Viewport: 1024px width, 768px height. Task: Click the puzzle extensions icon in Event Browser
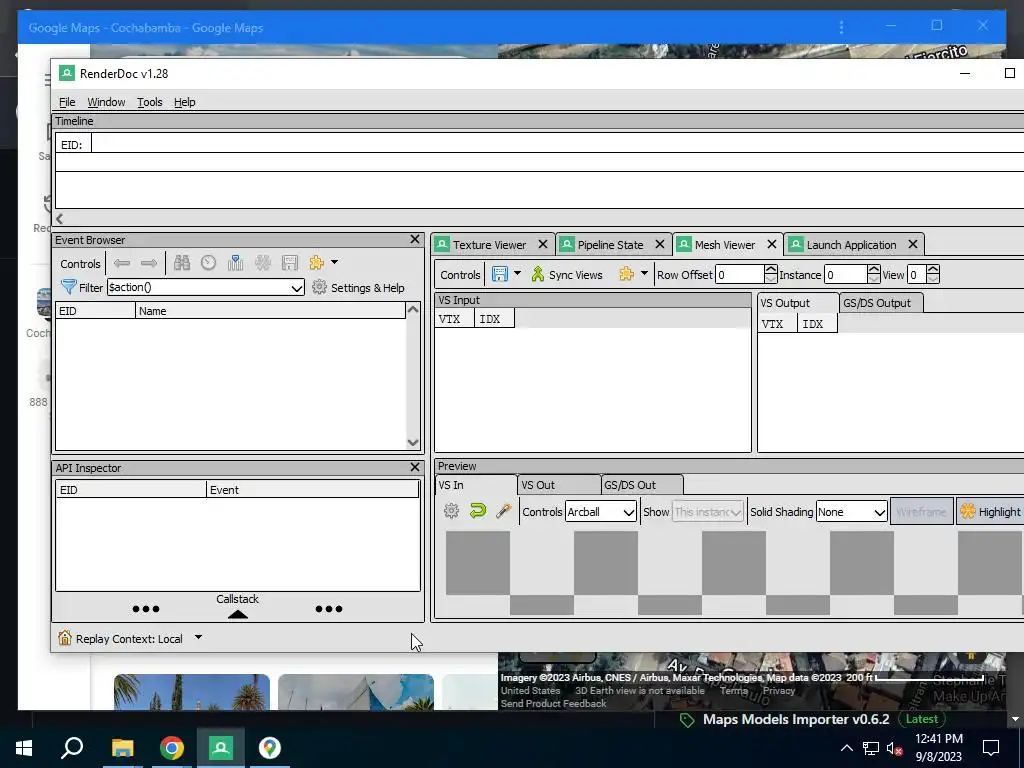317,263
